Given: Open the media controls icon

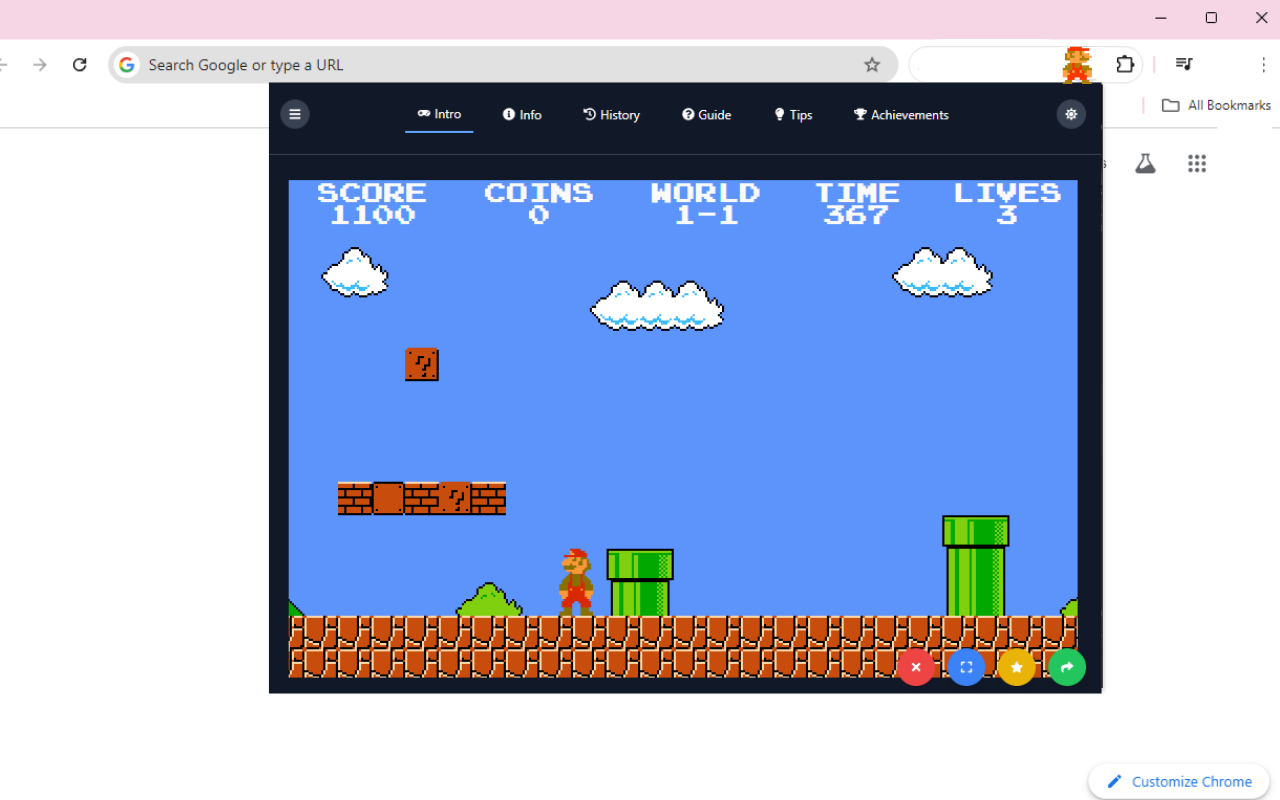Looking at the screenshot, I should click(x=1184, y=65).
